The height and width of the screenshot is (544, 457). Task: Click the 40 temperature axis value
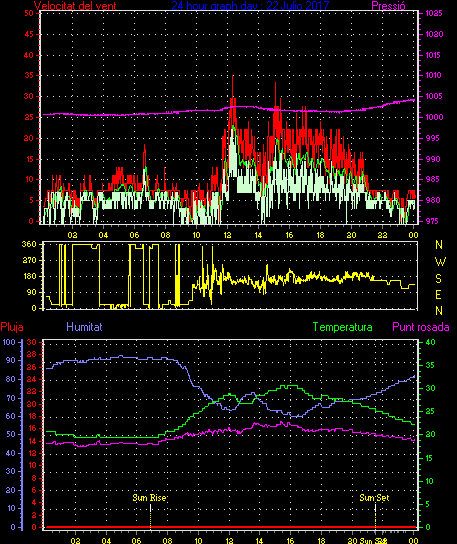(430, 342)
